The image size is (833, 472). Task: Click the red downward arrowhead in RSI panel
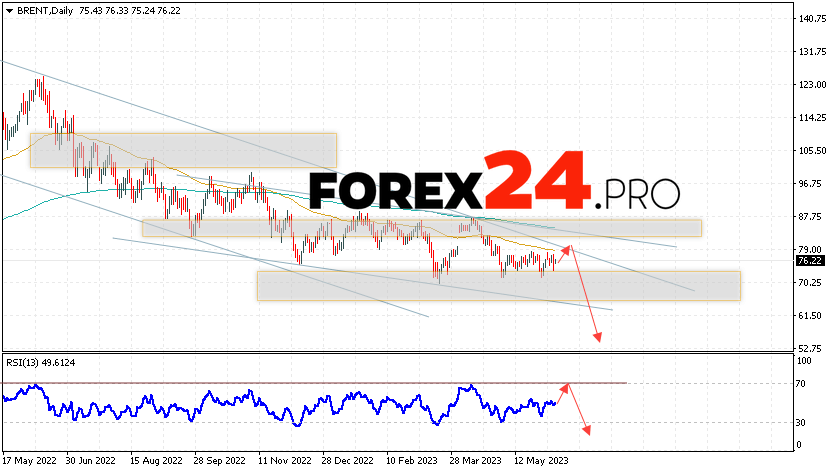coord(587,431)
